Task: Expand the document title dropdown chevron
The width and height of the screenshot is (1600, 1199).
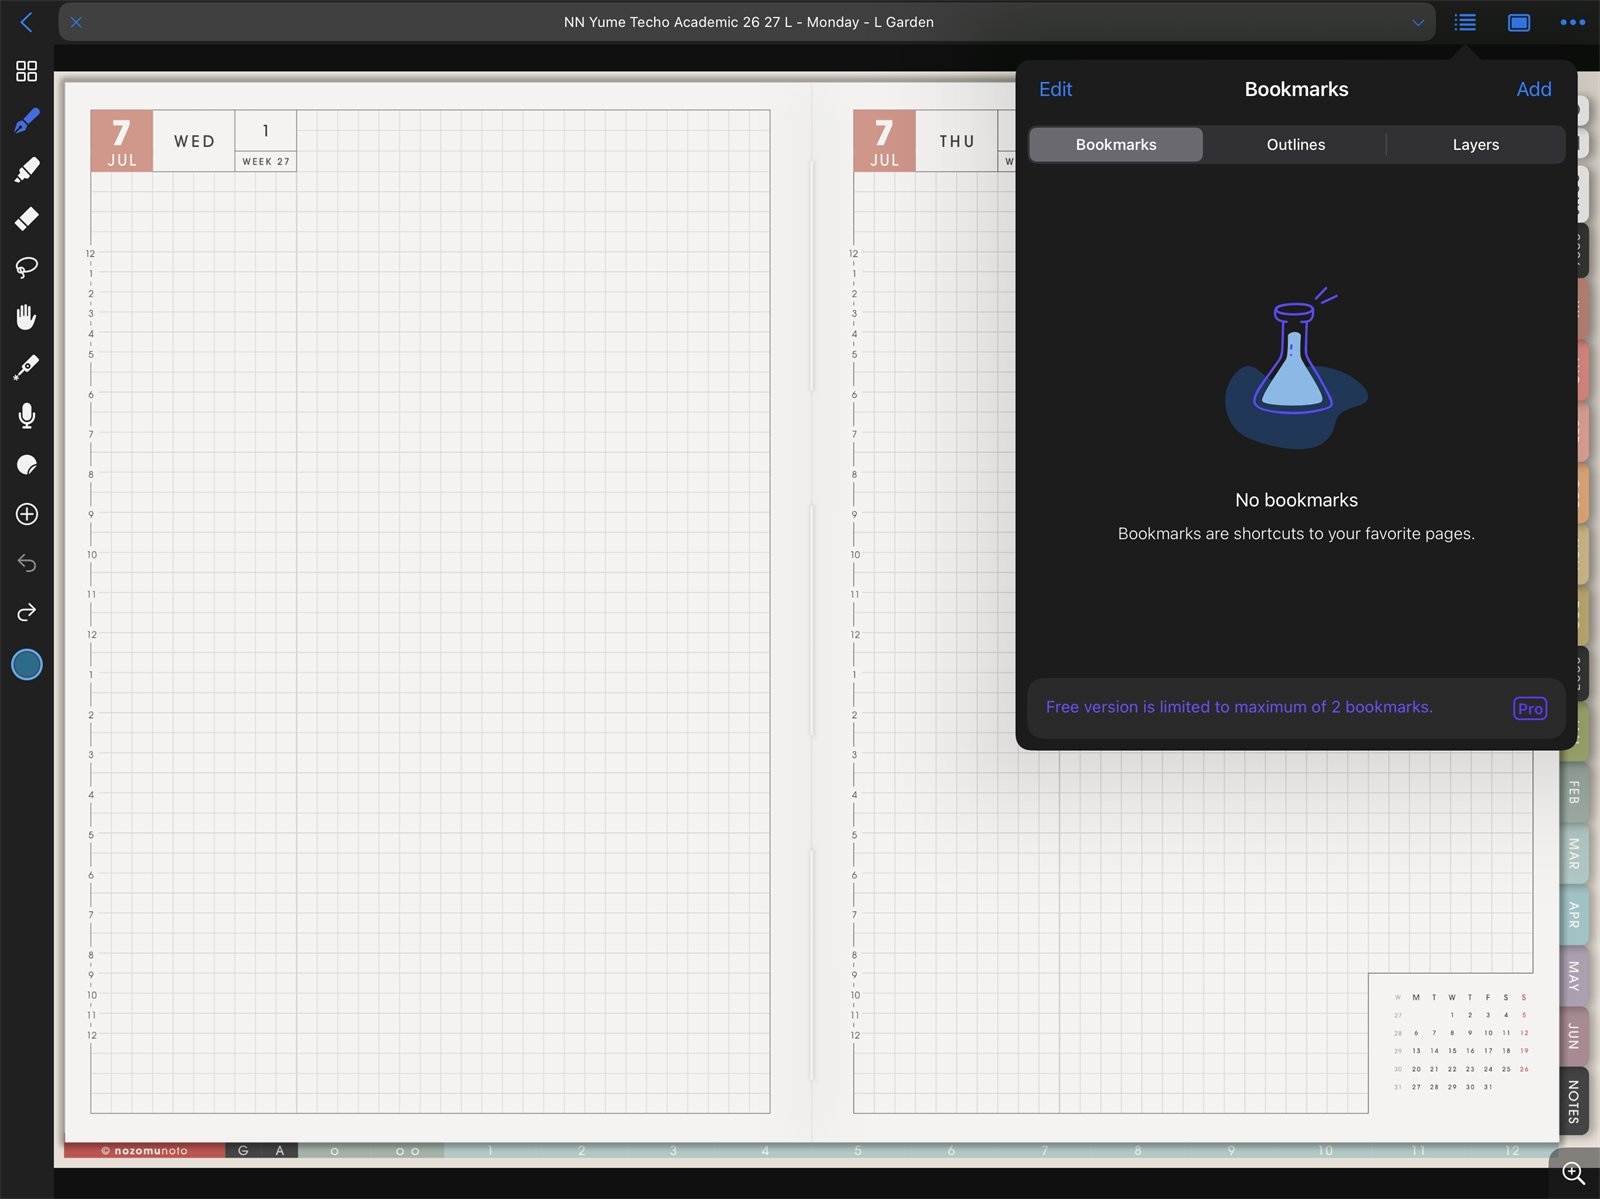Action: click(x=1417, y=22)
